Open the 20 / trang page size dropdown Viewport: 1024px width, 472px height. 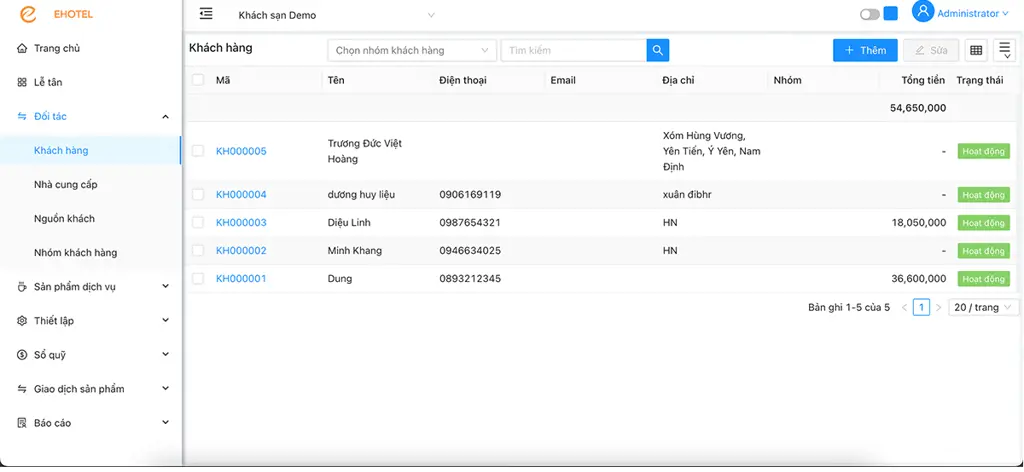click(983, 307)
